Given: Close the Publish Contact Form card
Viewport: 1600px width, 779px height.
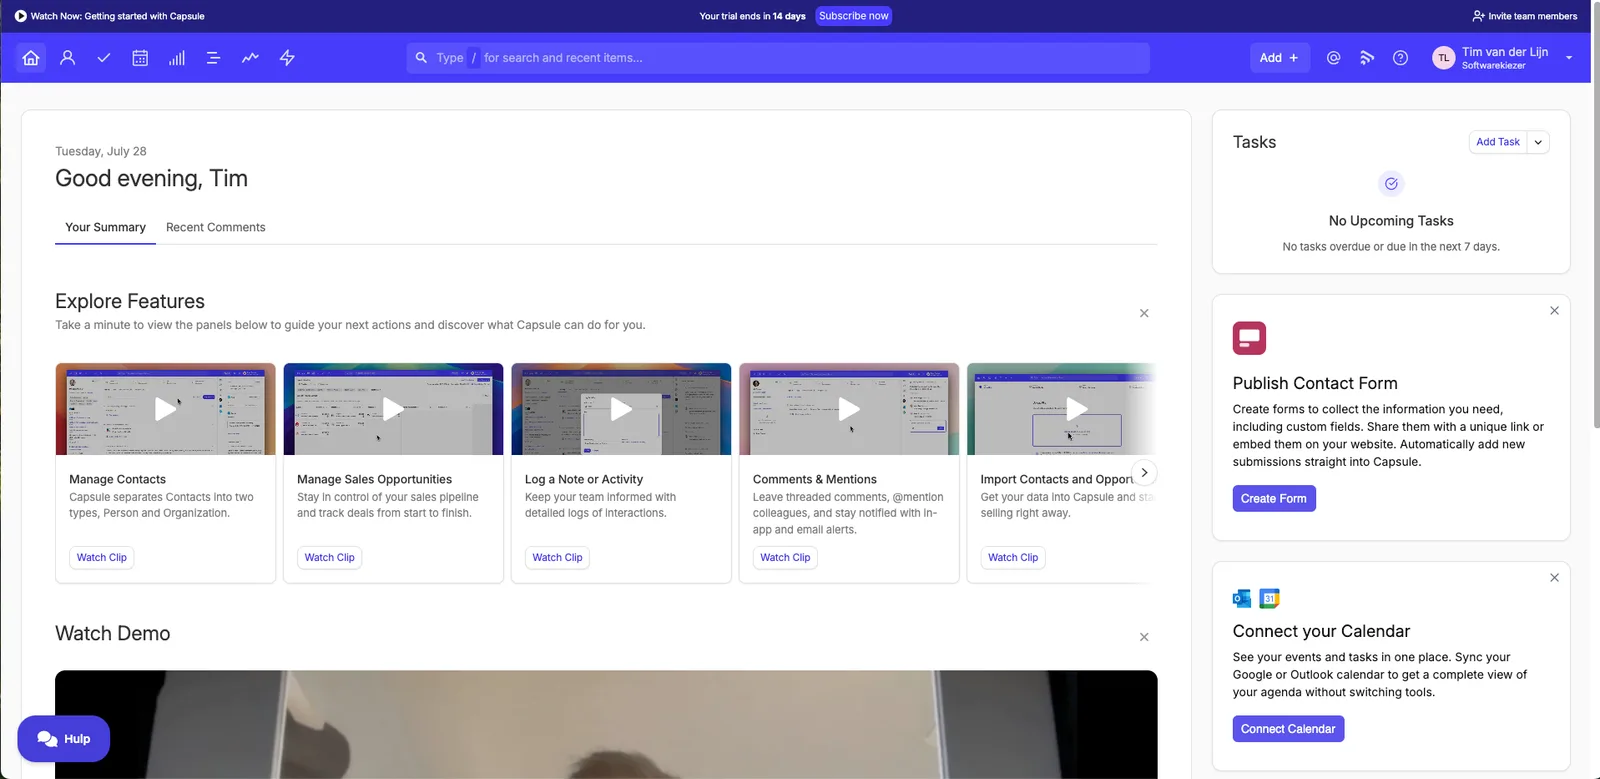Looking at the screenshot, I should pos(1554,311).
